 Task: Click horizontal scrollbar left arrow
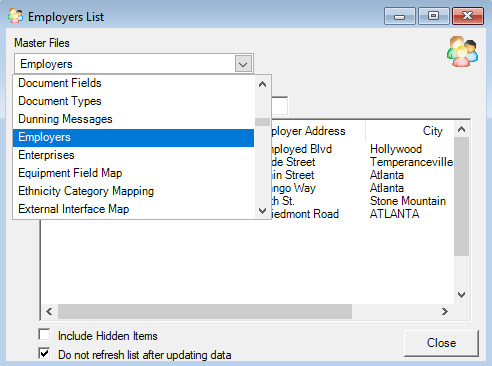pos(49,311)
